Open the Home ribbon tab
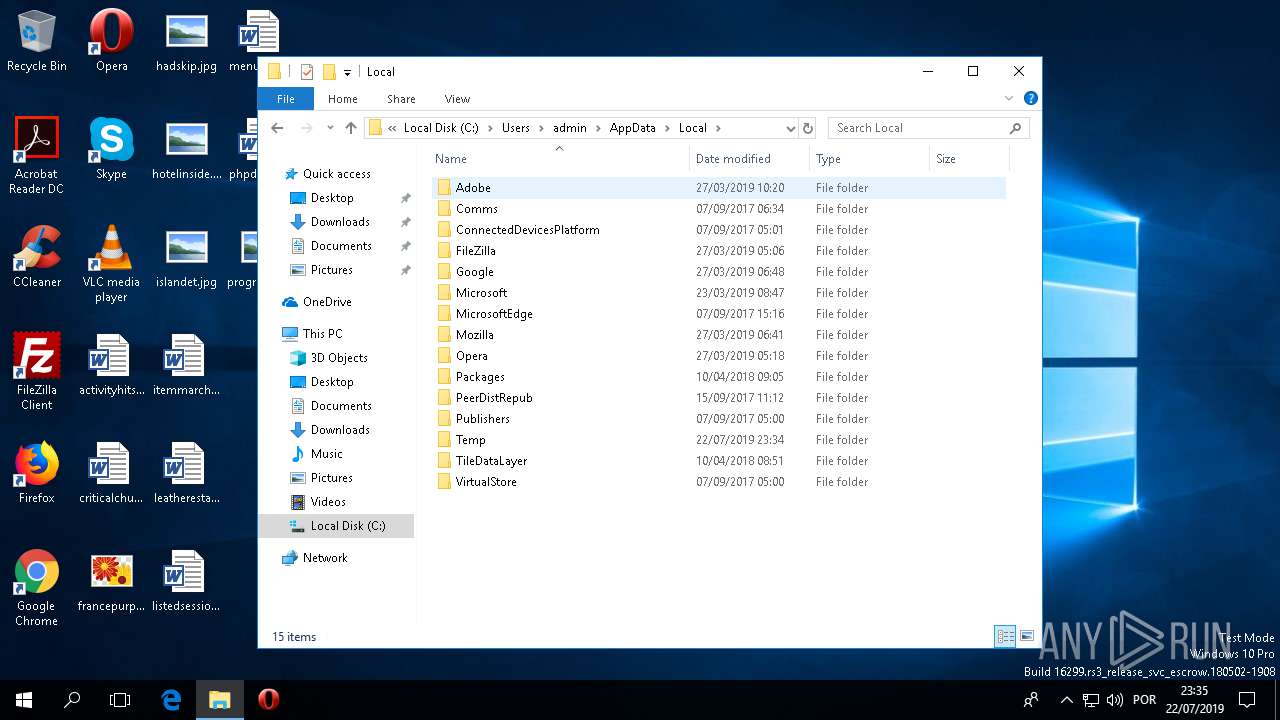Viewport: 1280px width, 720px height. tap(343, 99)
